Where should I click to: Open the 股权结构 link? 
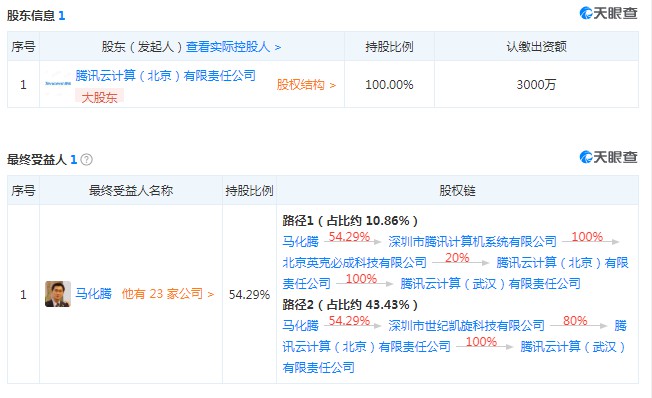point(306,85)
